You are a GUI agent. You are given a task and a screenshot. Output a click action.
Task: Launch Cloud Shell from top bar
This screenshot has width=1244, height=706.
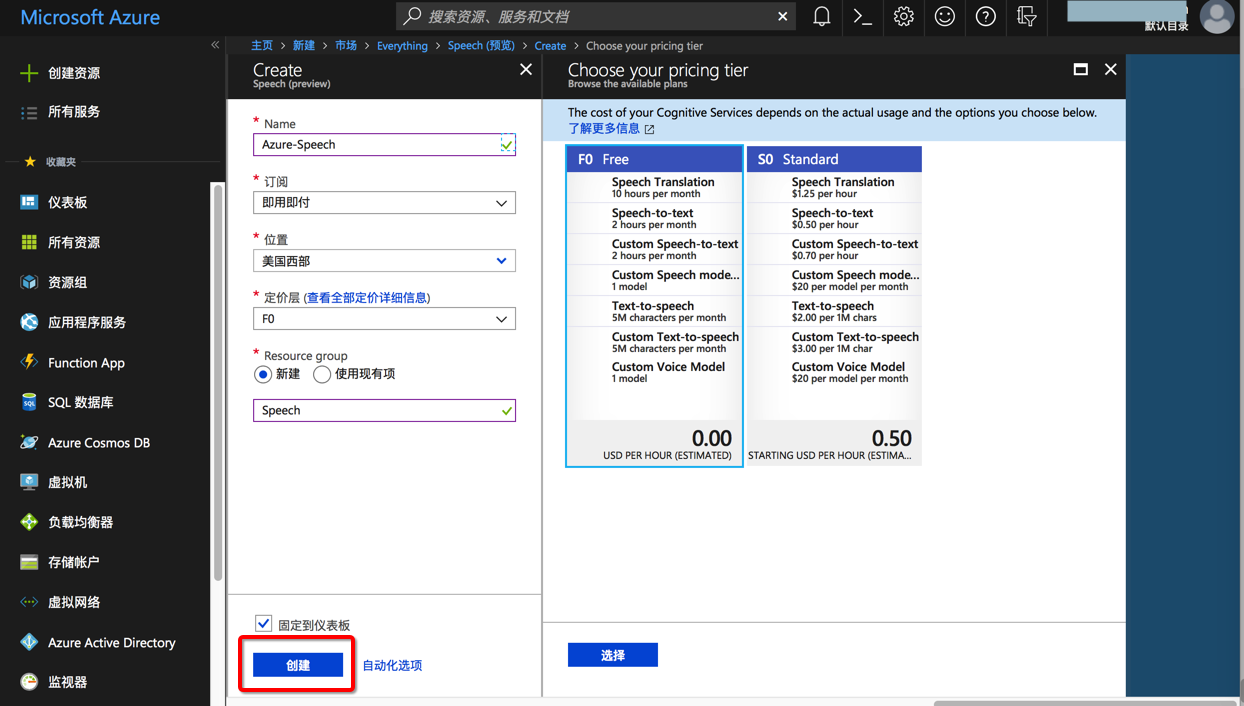(862, 17)
